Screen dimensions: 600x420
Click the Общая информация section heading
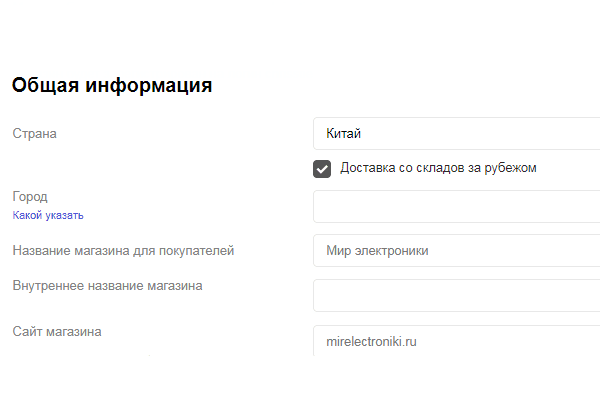click(112, 85)
